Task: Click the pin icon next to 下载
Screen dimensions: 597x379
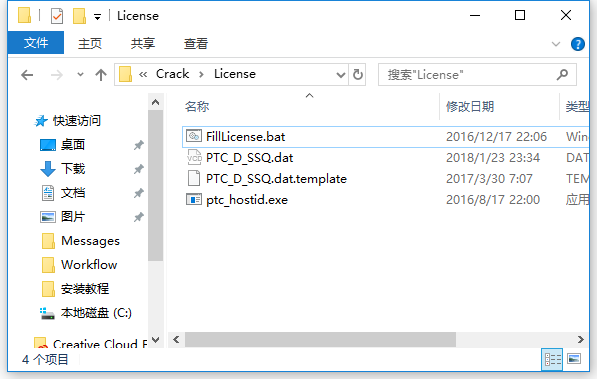Action: point(139,169)
